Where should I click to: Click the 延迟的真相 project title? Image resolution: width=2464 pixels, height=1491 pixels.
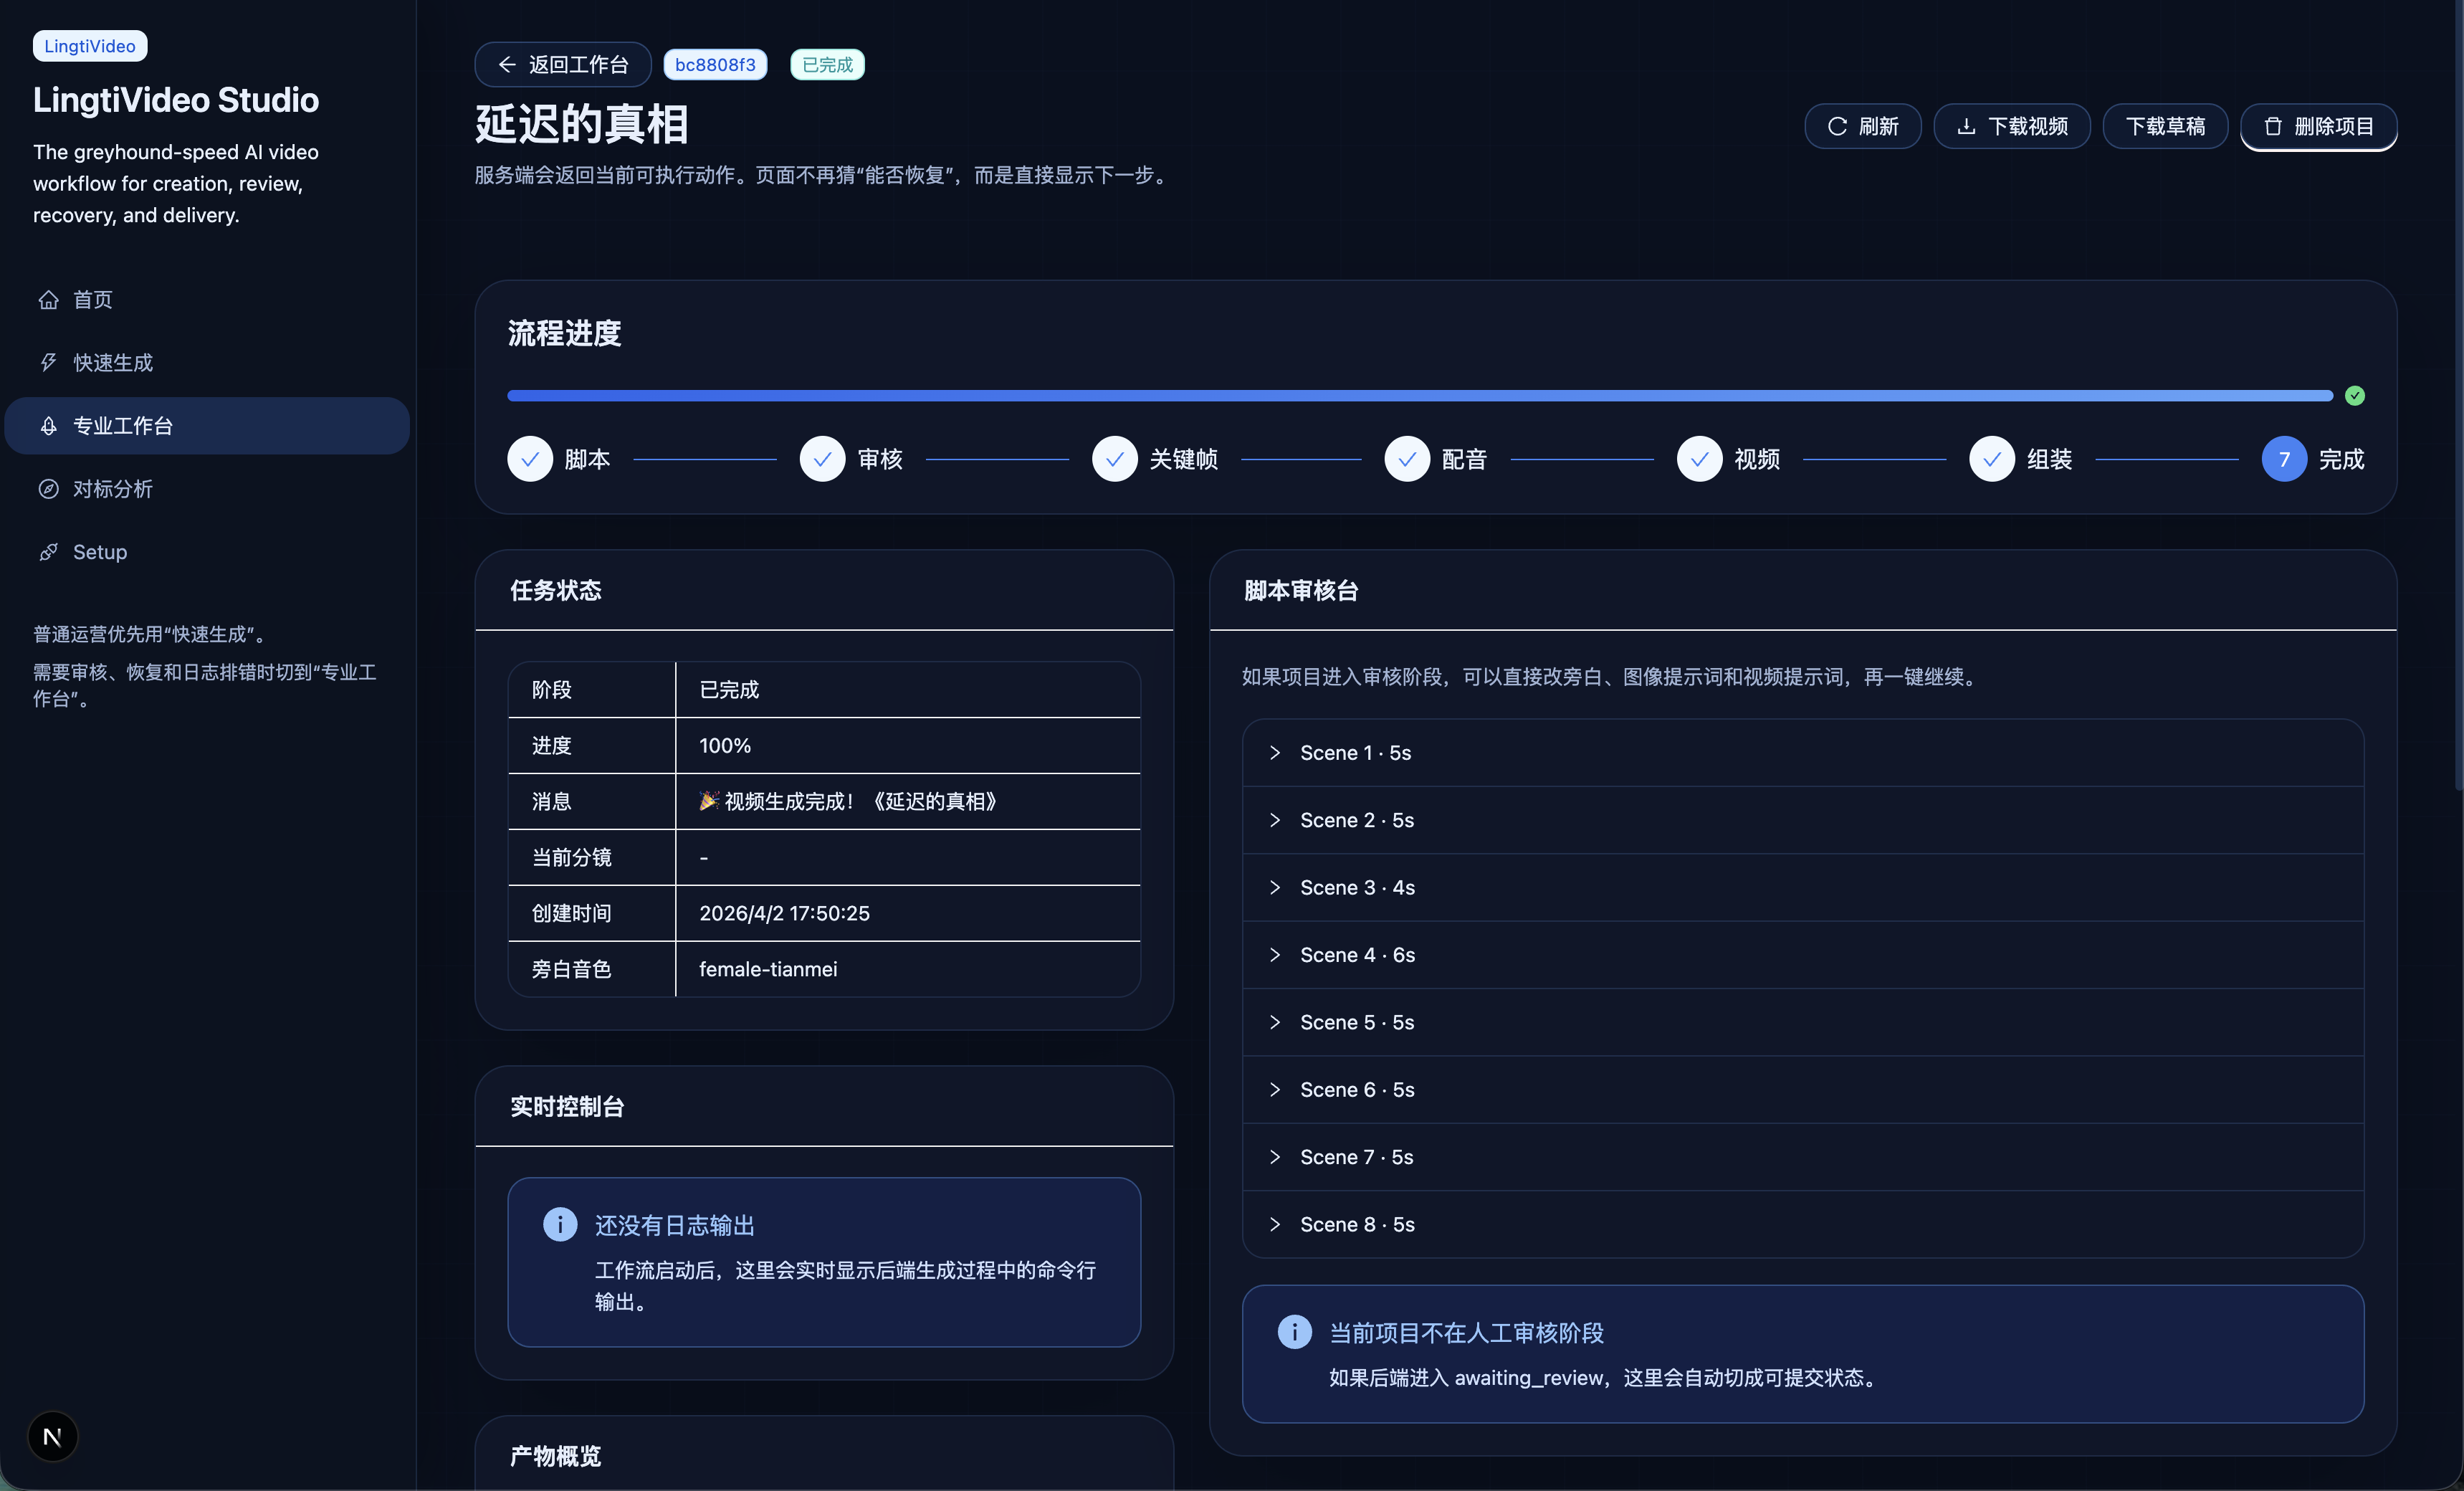point(582,125)
